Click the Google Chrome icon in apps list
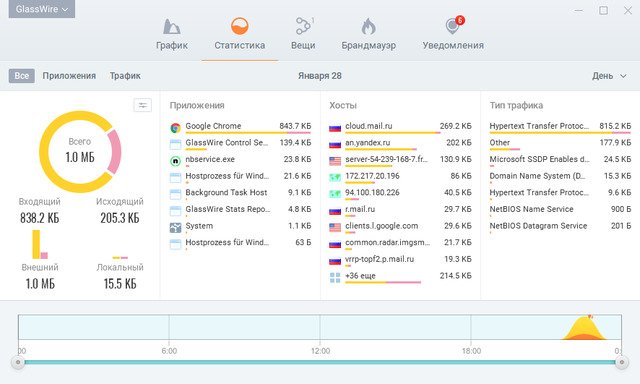Viewport: 640px width, 384px height. [176, 128]
